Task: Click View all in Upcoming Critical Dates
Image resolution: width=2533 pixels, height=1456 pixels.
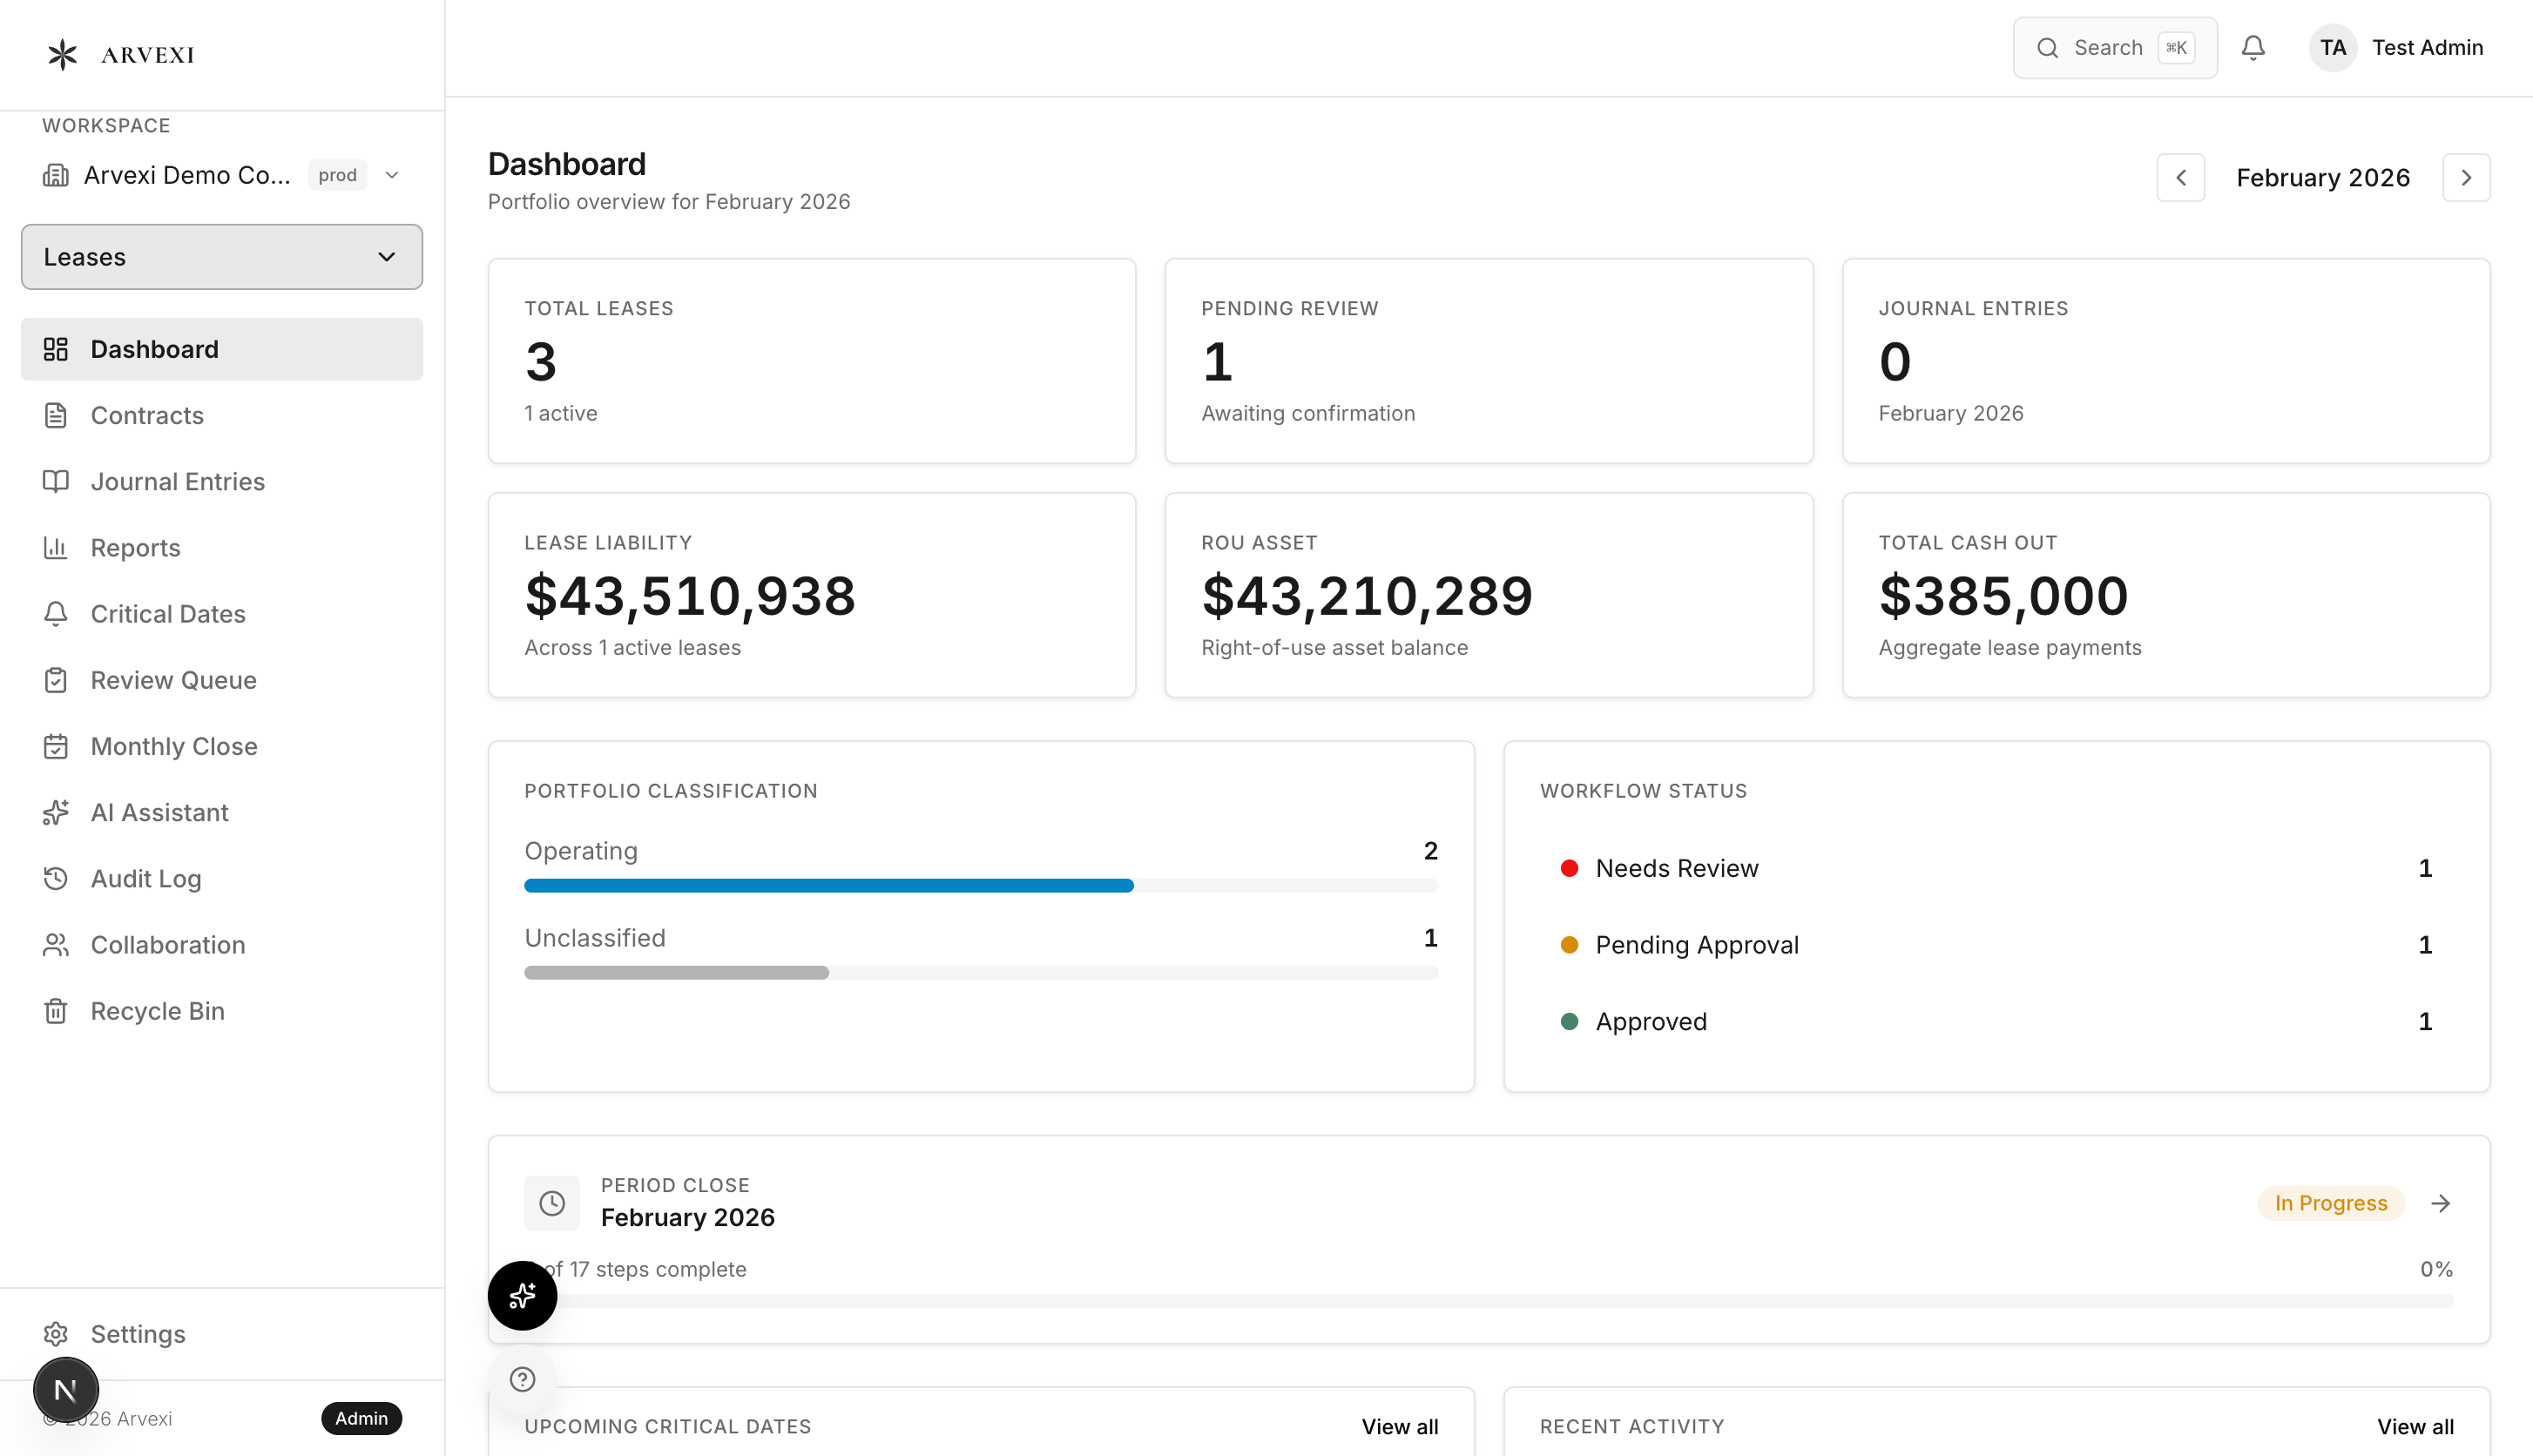Action: pyautogui.click(x=1399, y=1426)
